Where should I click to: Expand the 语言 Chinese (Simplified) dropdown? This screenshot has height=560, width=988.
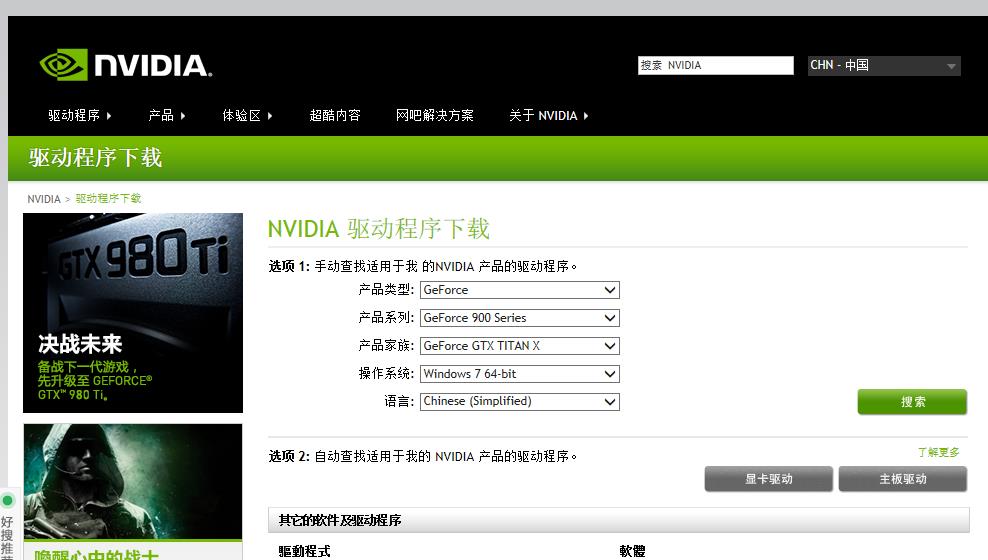[x=520, y=401]
